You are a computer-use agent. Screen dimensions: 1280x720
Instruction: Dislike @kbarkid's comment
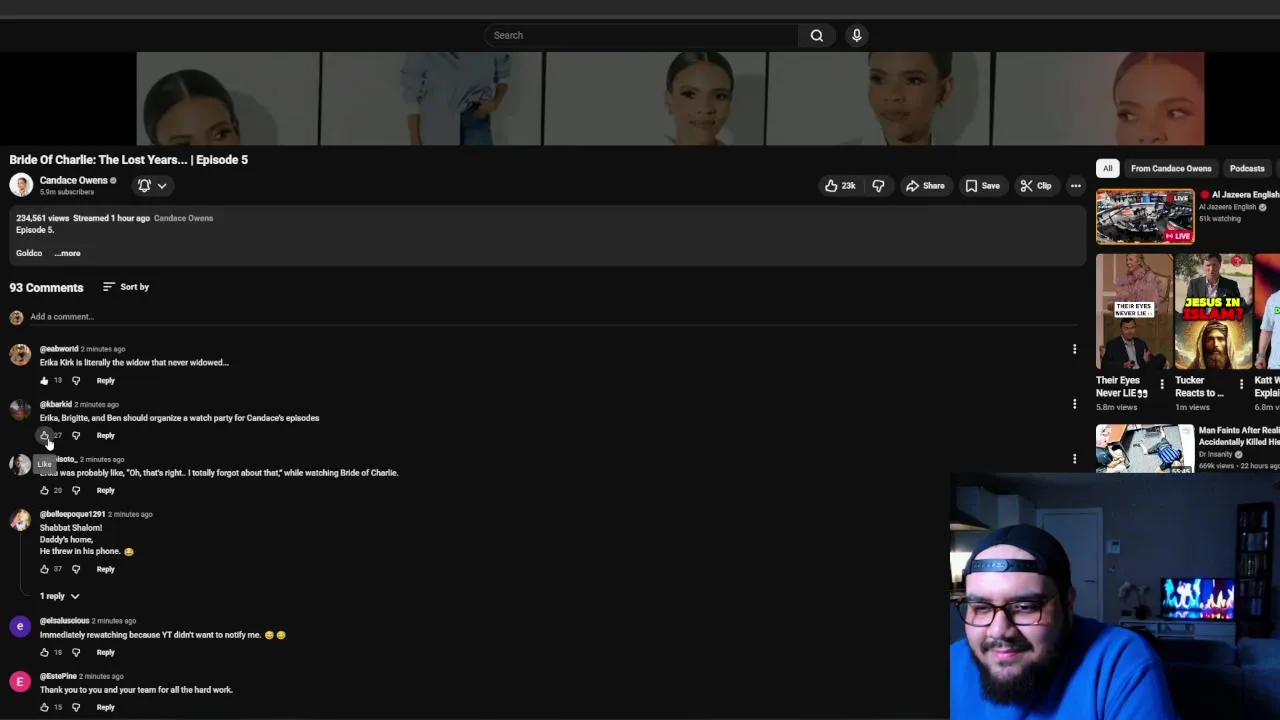point(76,436)
